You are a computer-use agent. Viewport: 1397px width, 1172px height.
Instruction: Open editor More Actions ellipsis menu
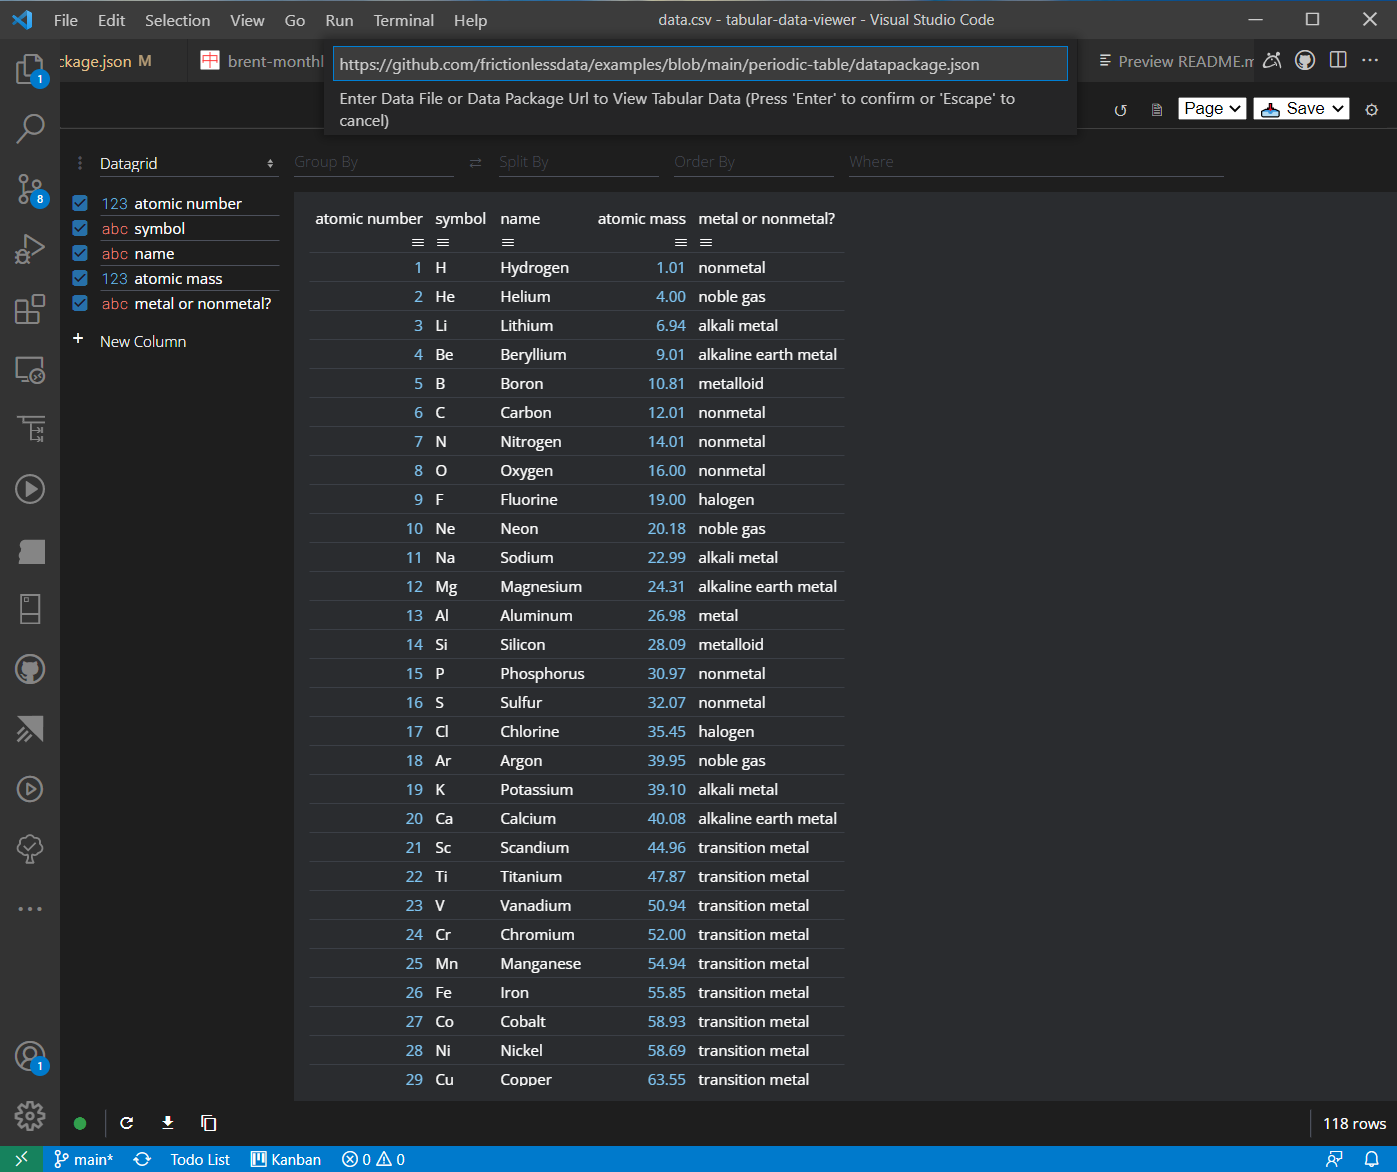[x=1370, y=60]
